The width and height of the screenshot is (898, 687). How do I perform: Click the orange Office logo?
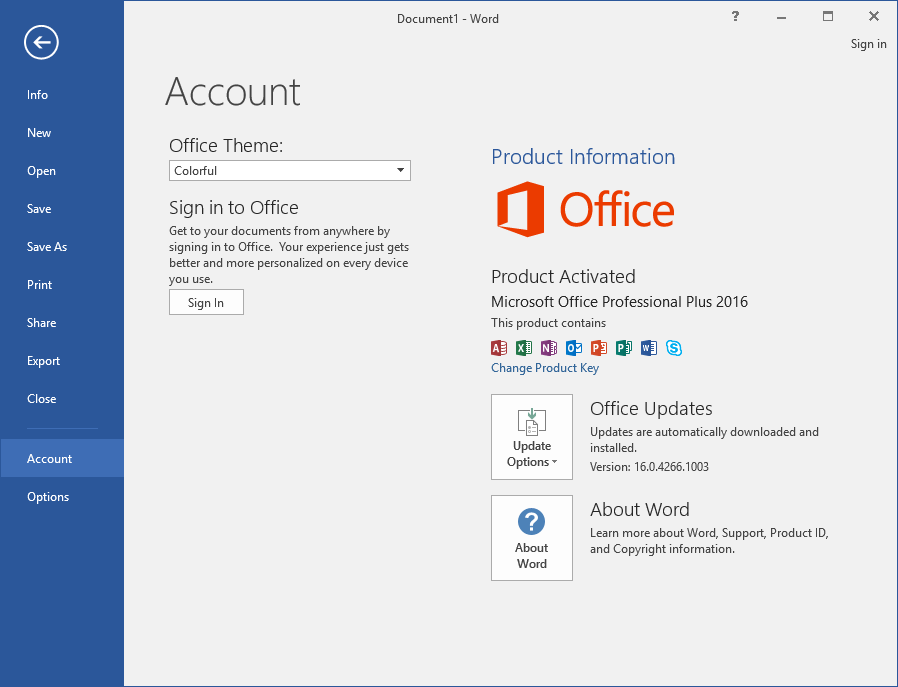(x=585, y=209)
